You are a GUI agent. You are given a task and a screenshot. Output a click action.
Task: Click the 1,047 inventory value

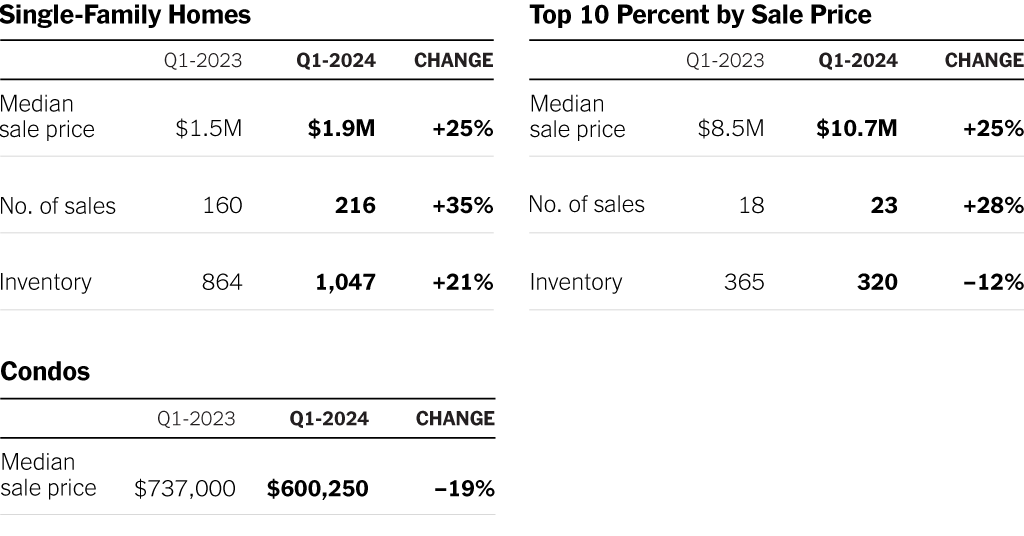coord(346,282)
